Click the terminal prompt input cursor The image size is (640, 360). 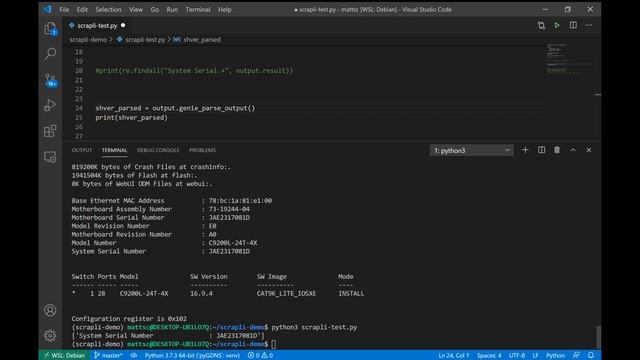[273, 344]
